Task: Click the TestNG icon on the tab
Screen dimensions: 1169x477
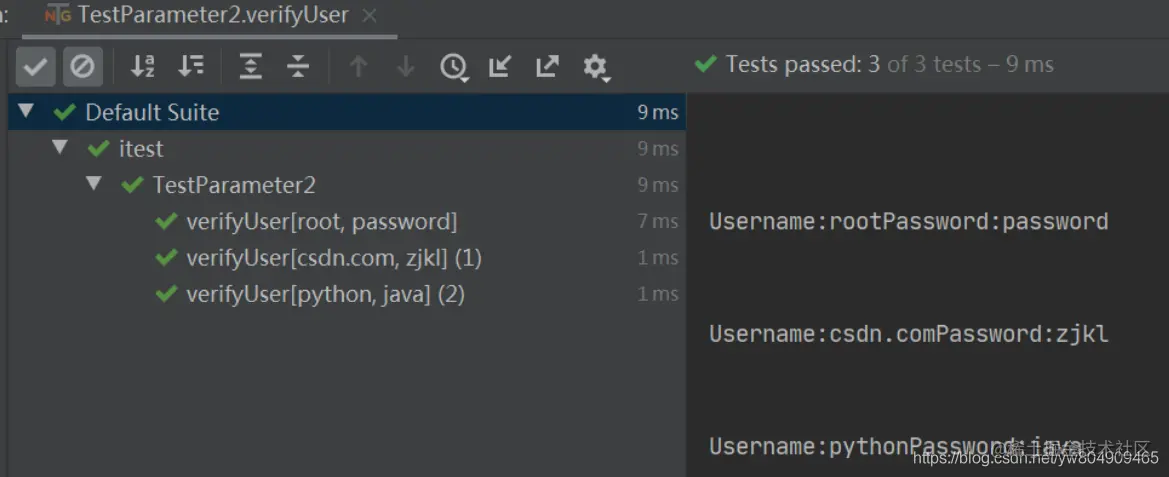Action: pyautogui.click(x=57, y=15)
